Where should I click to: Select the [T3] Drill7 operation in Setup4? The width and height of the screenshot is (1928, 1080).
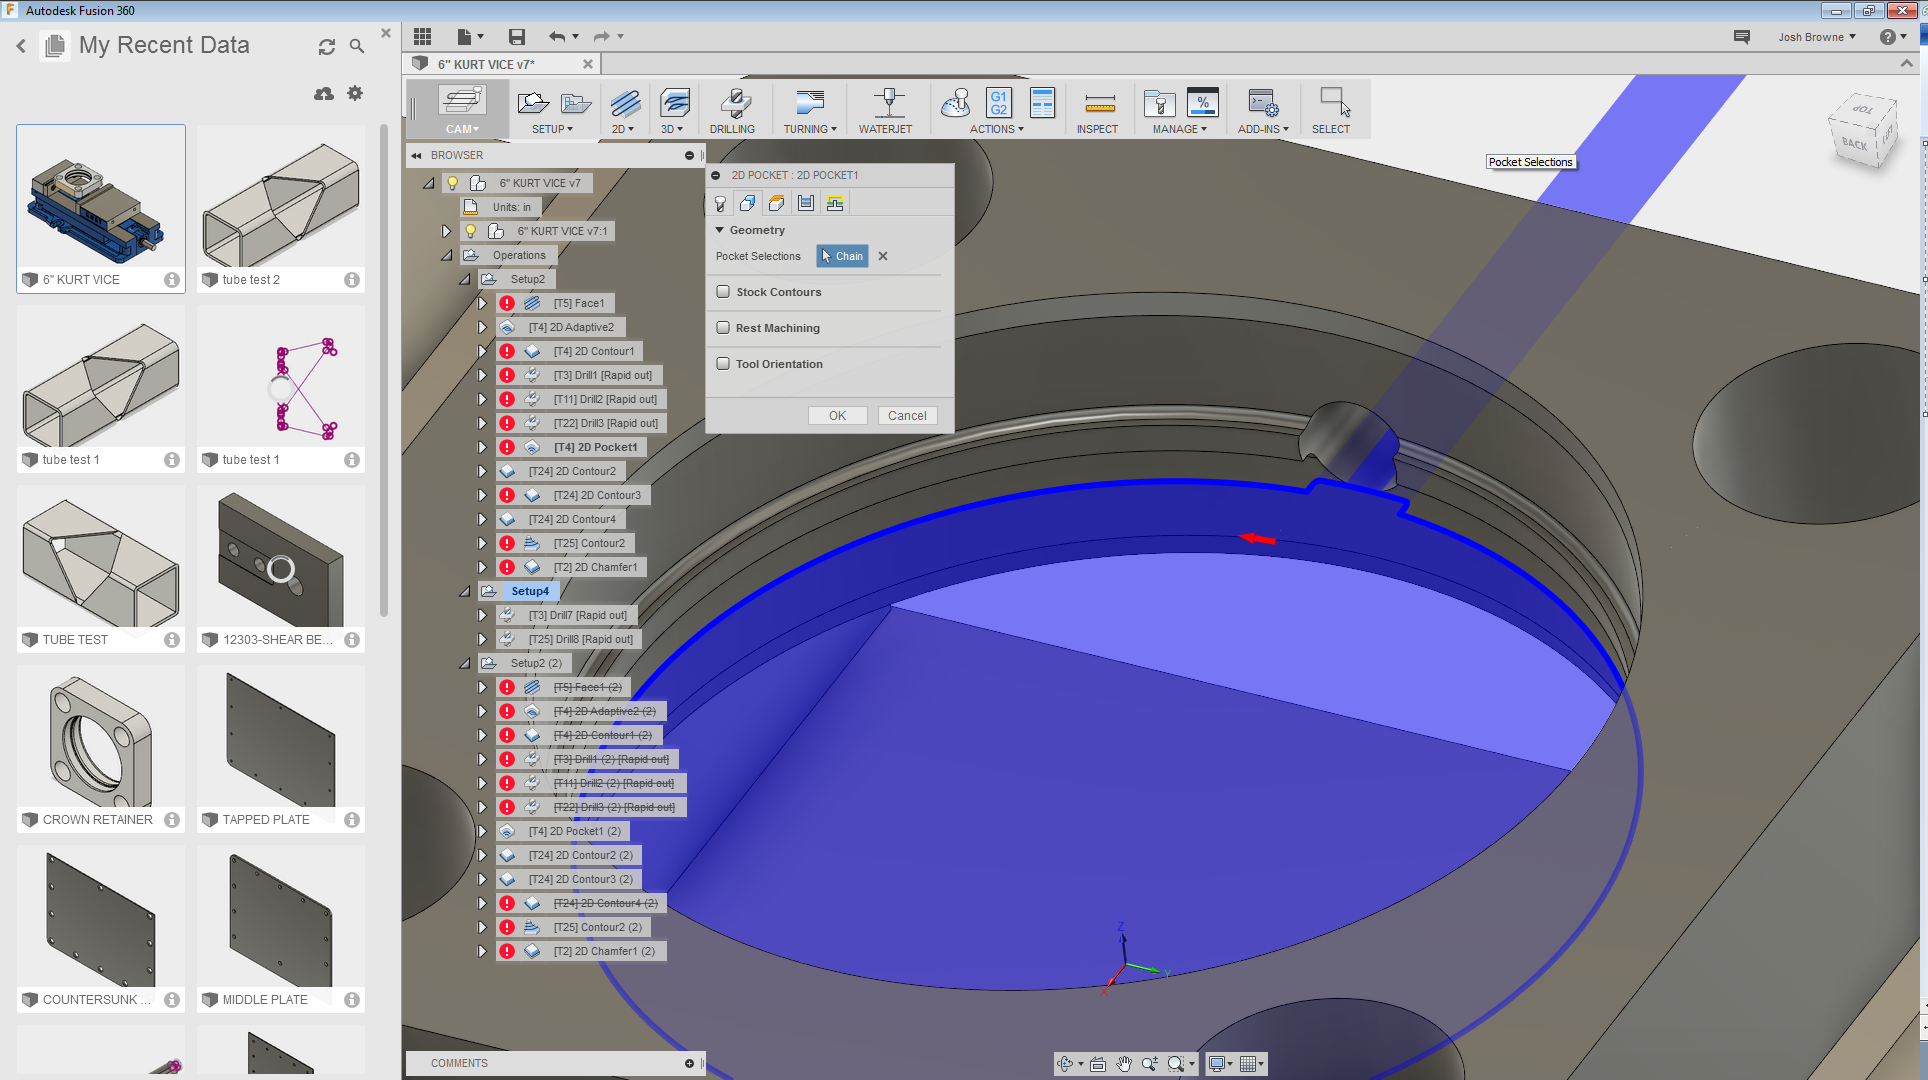[x=578, y=615]
